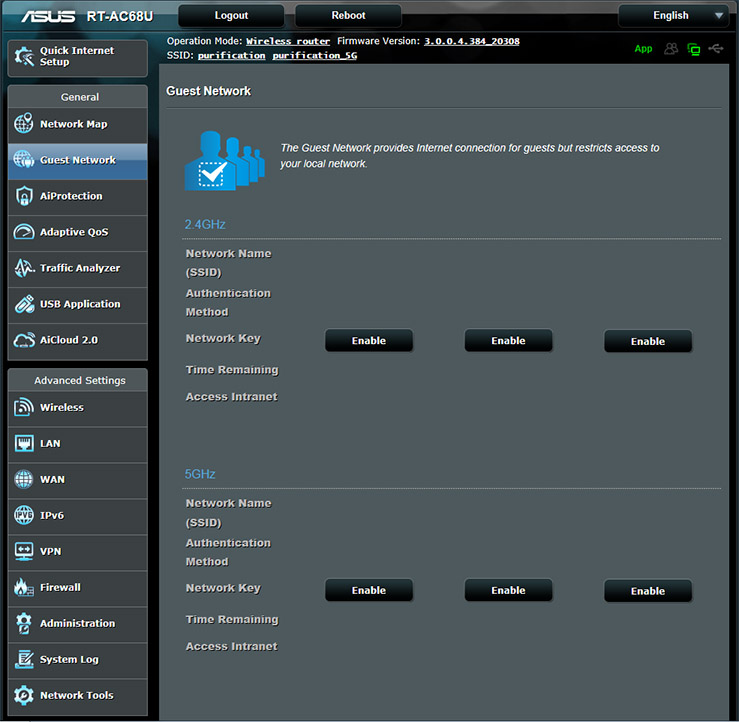Screen dimensions: 739x722
Task: Open the Network Map menu item
Action: pos(78,124)
